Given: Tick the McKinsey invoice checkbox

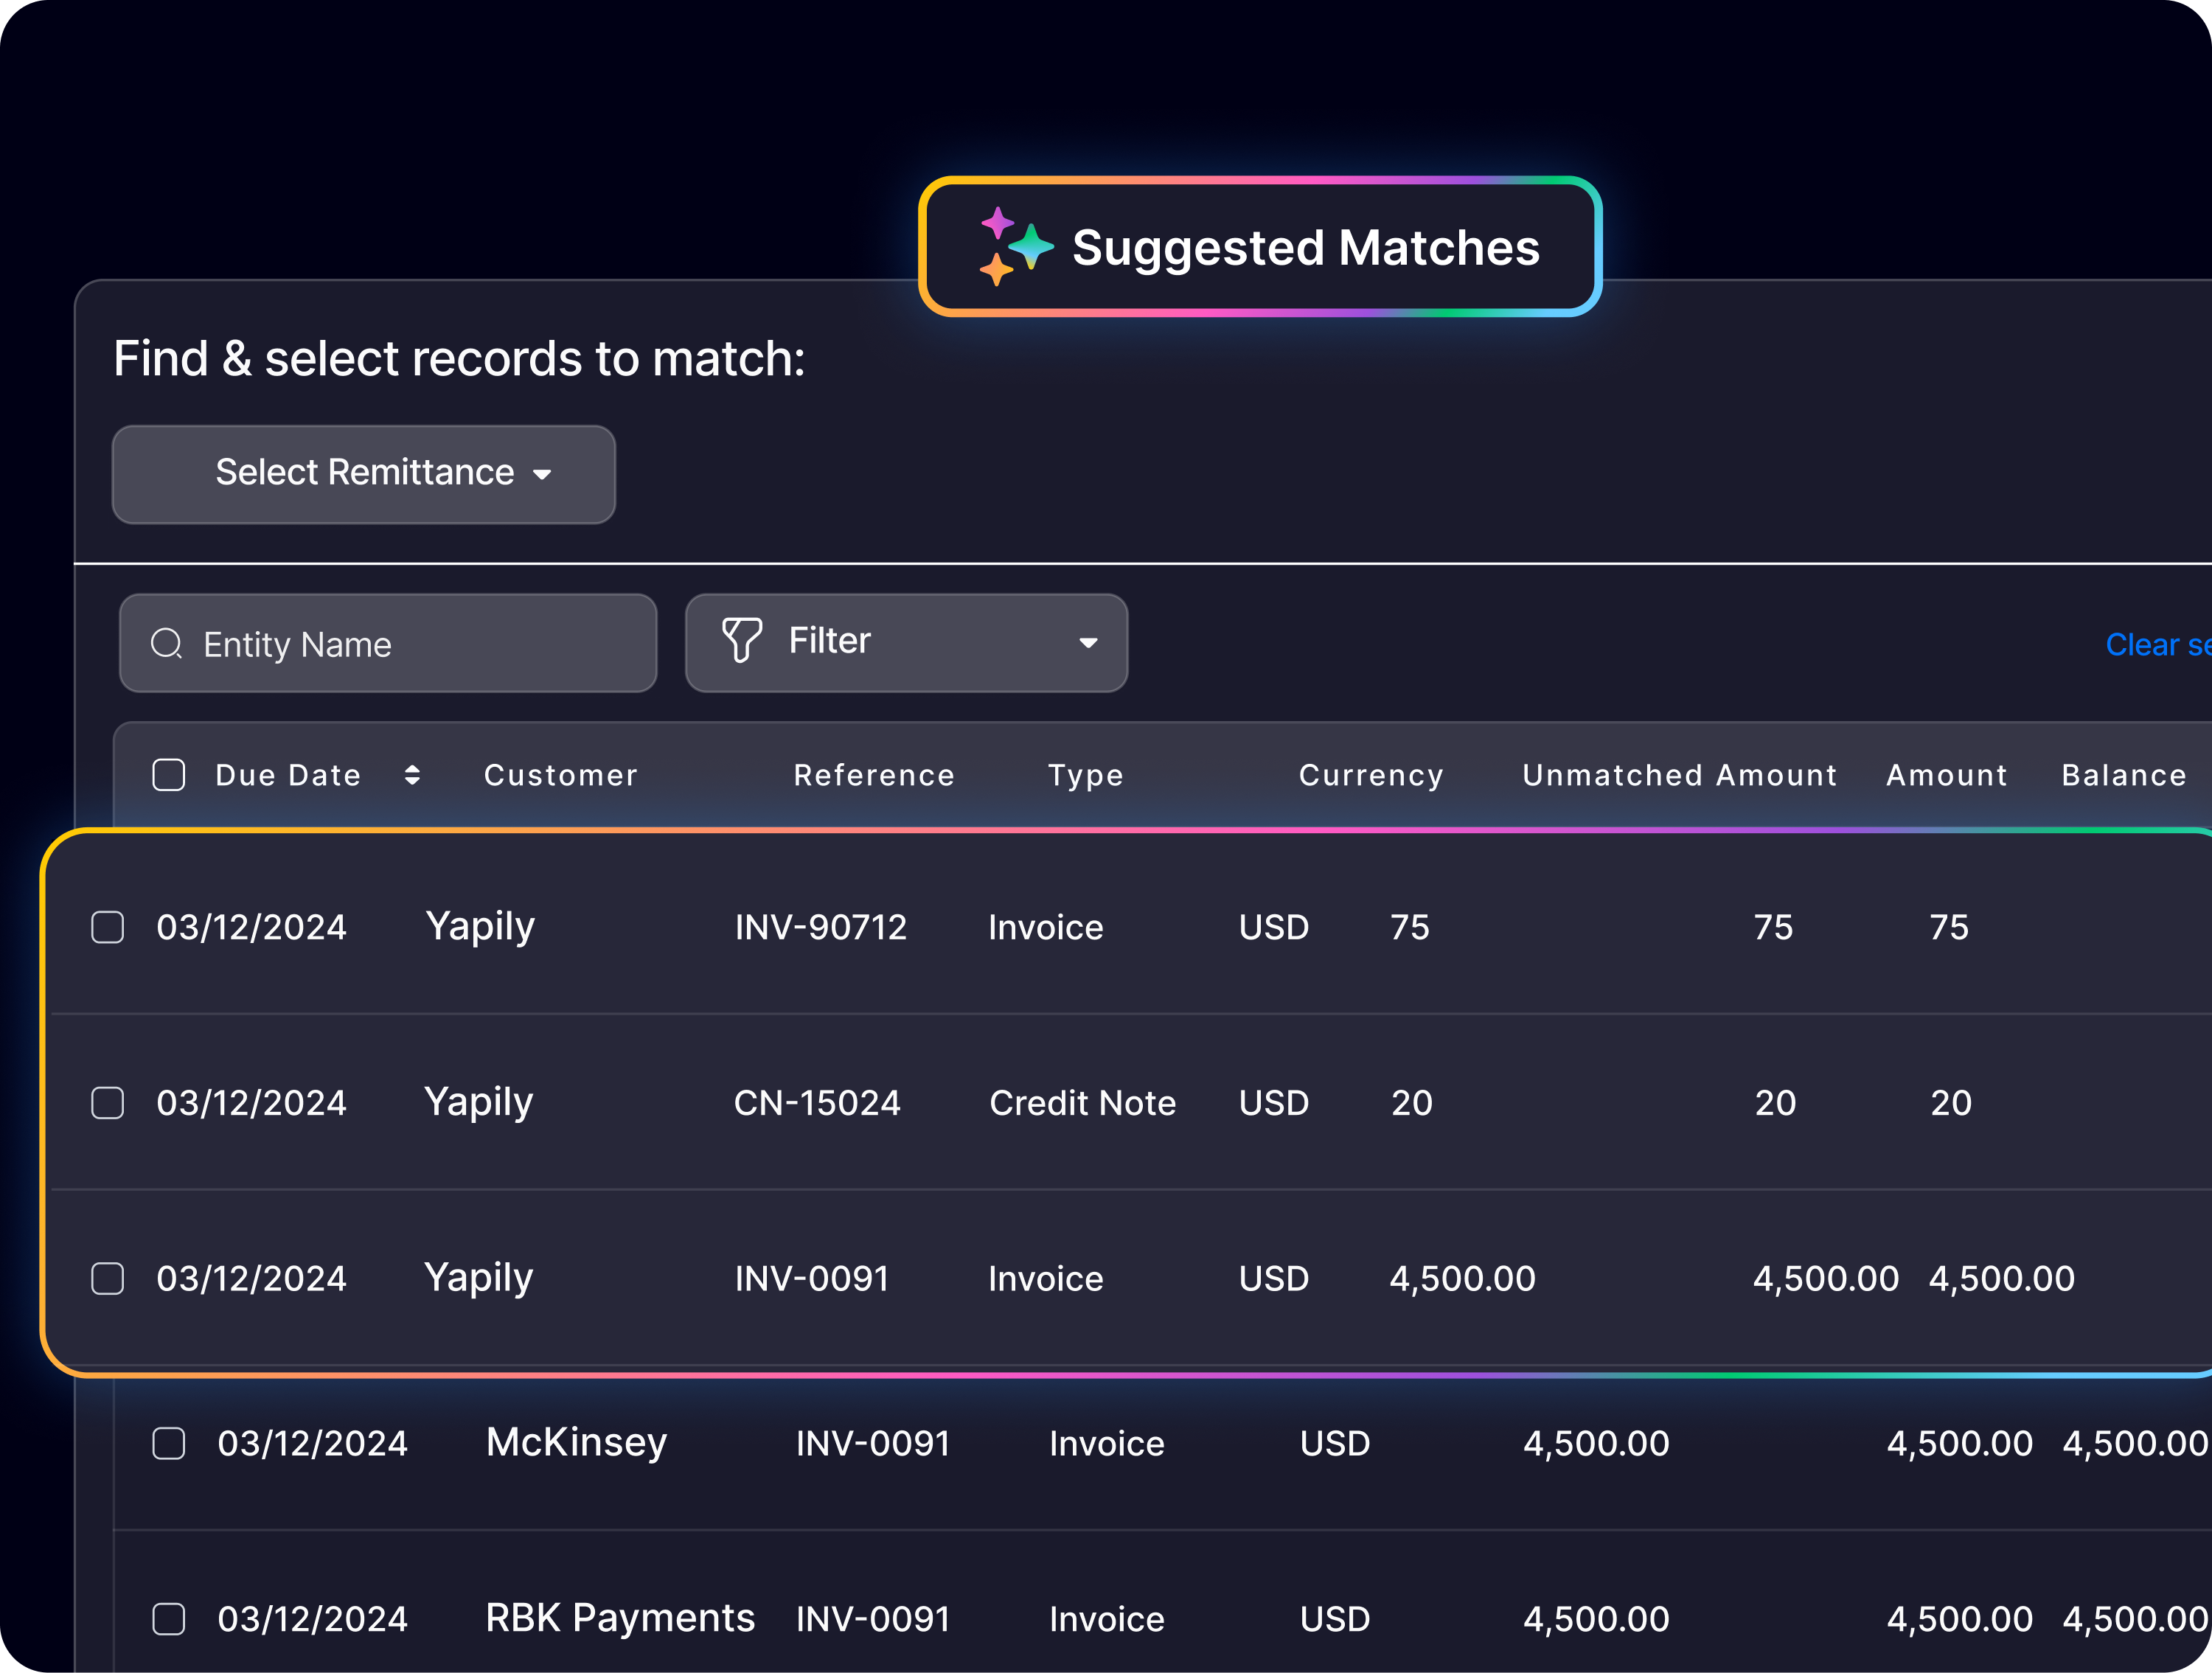Looking at the screenshot, I should click(x=169, y=1443).
